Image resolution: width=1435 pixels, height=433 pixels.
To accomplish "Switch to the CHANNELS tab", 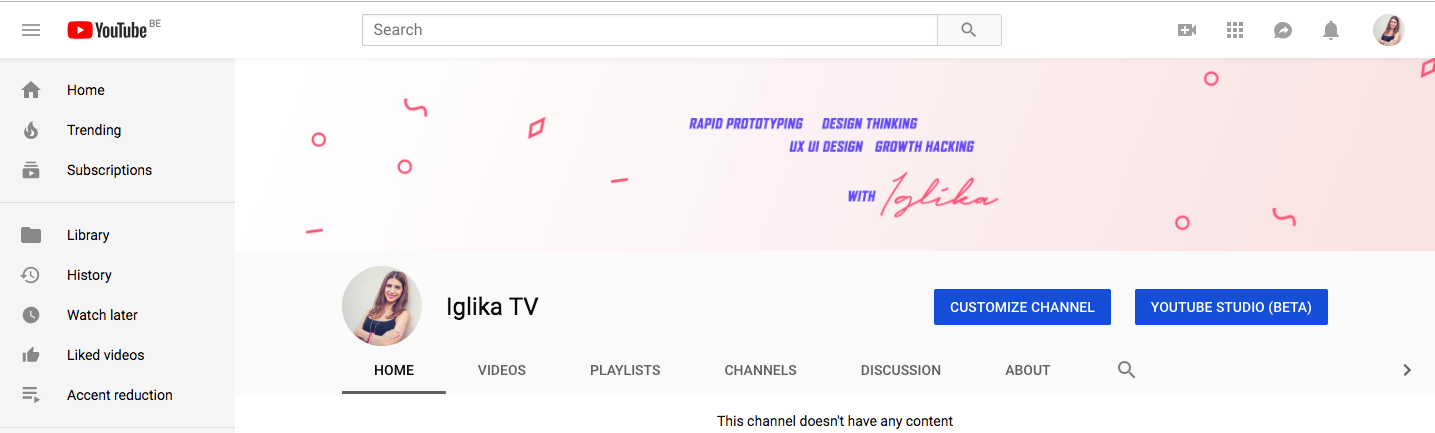I will (x=761, y=370).
